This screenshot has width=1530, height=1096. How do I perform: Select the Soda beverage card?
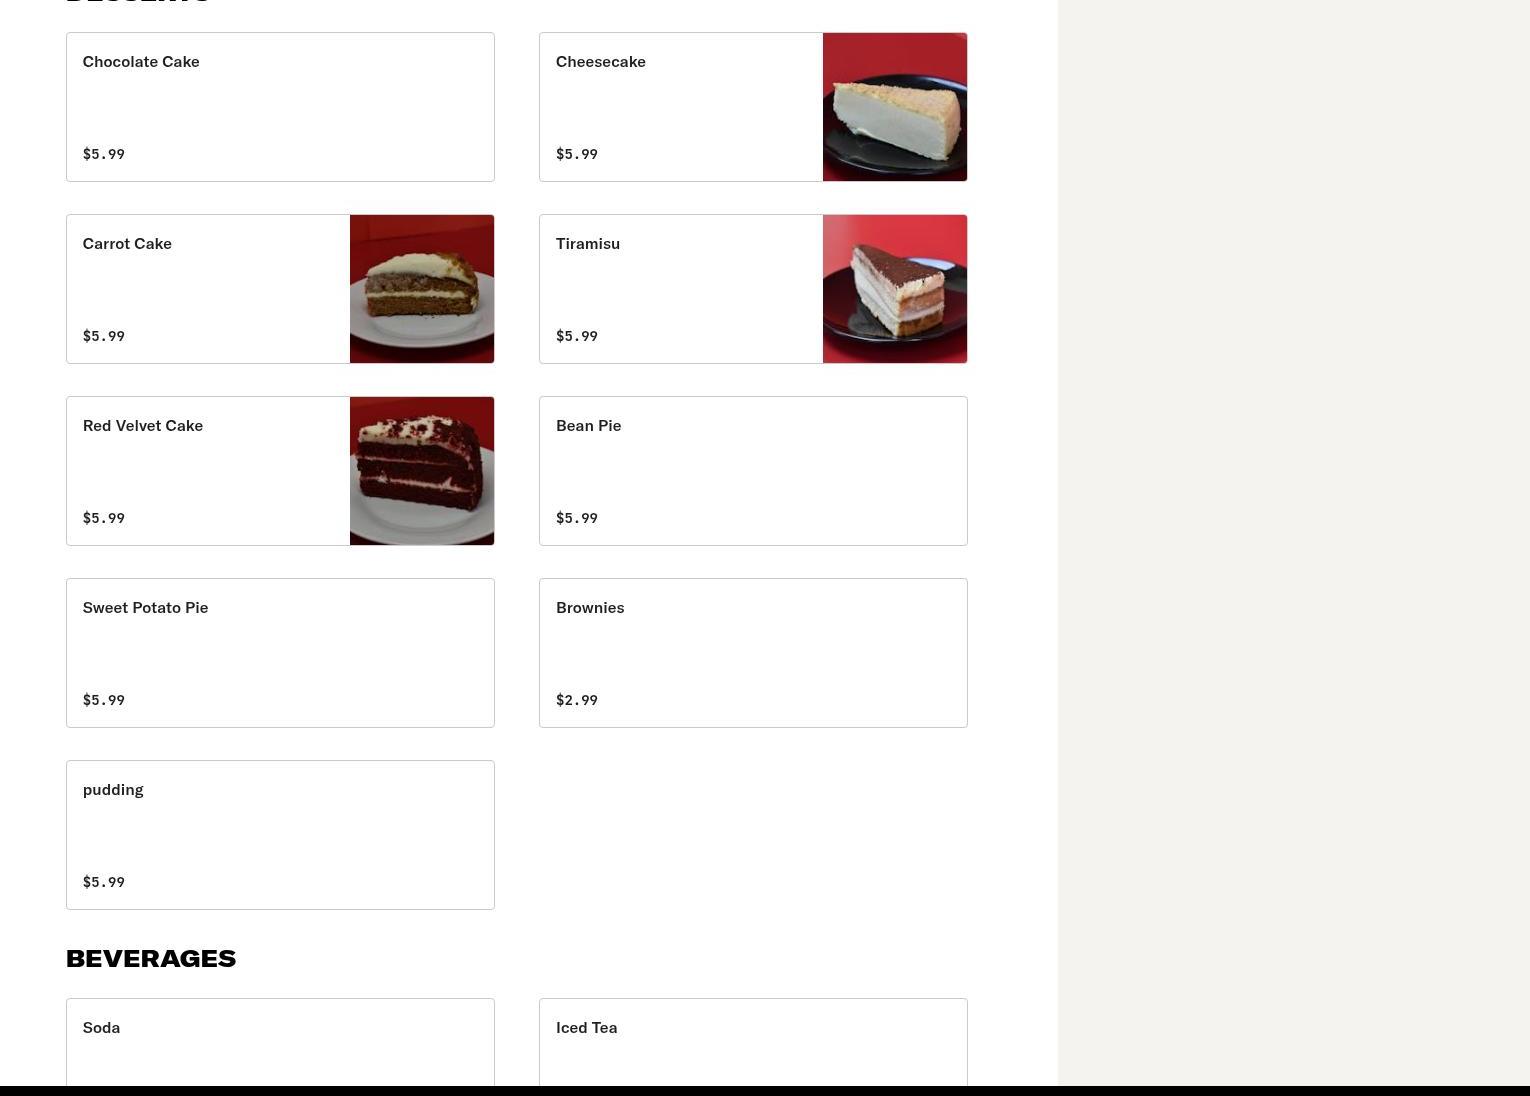(280, 1042)
